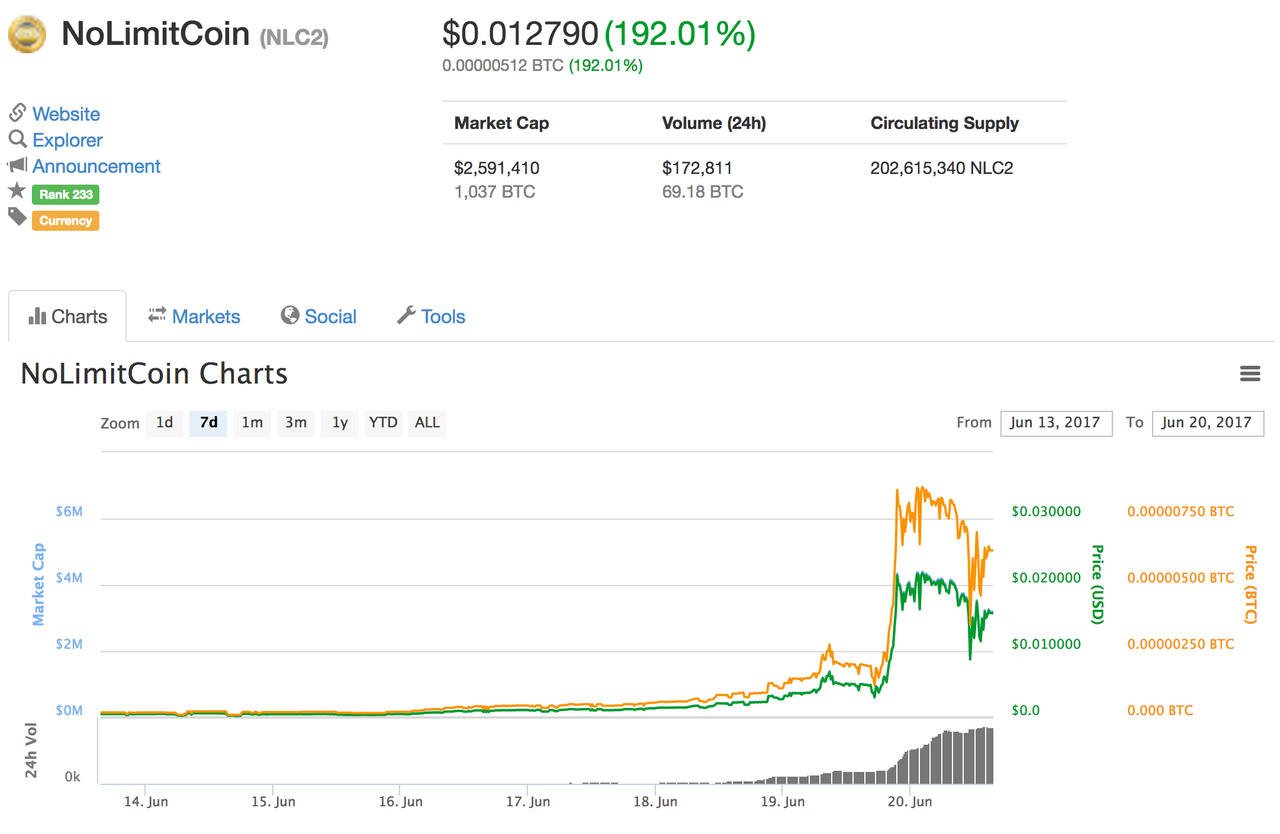Click the $0.030000 USD axis tick
Viewport: 1280px width, 834px height.
click(x=1046, y=511)
